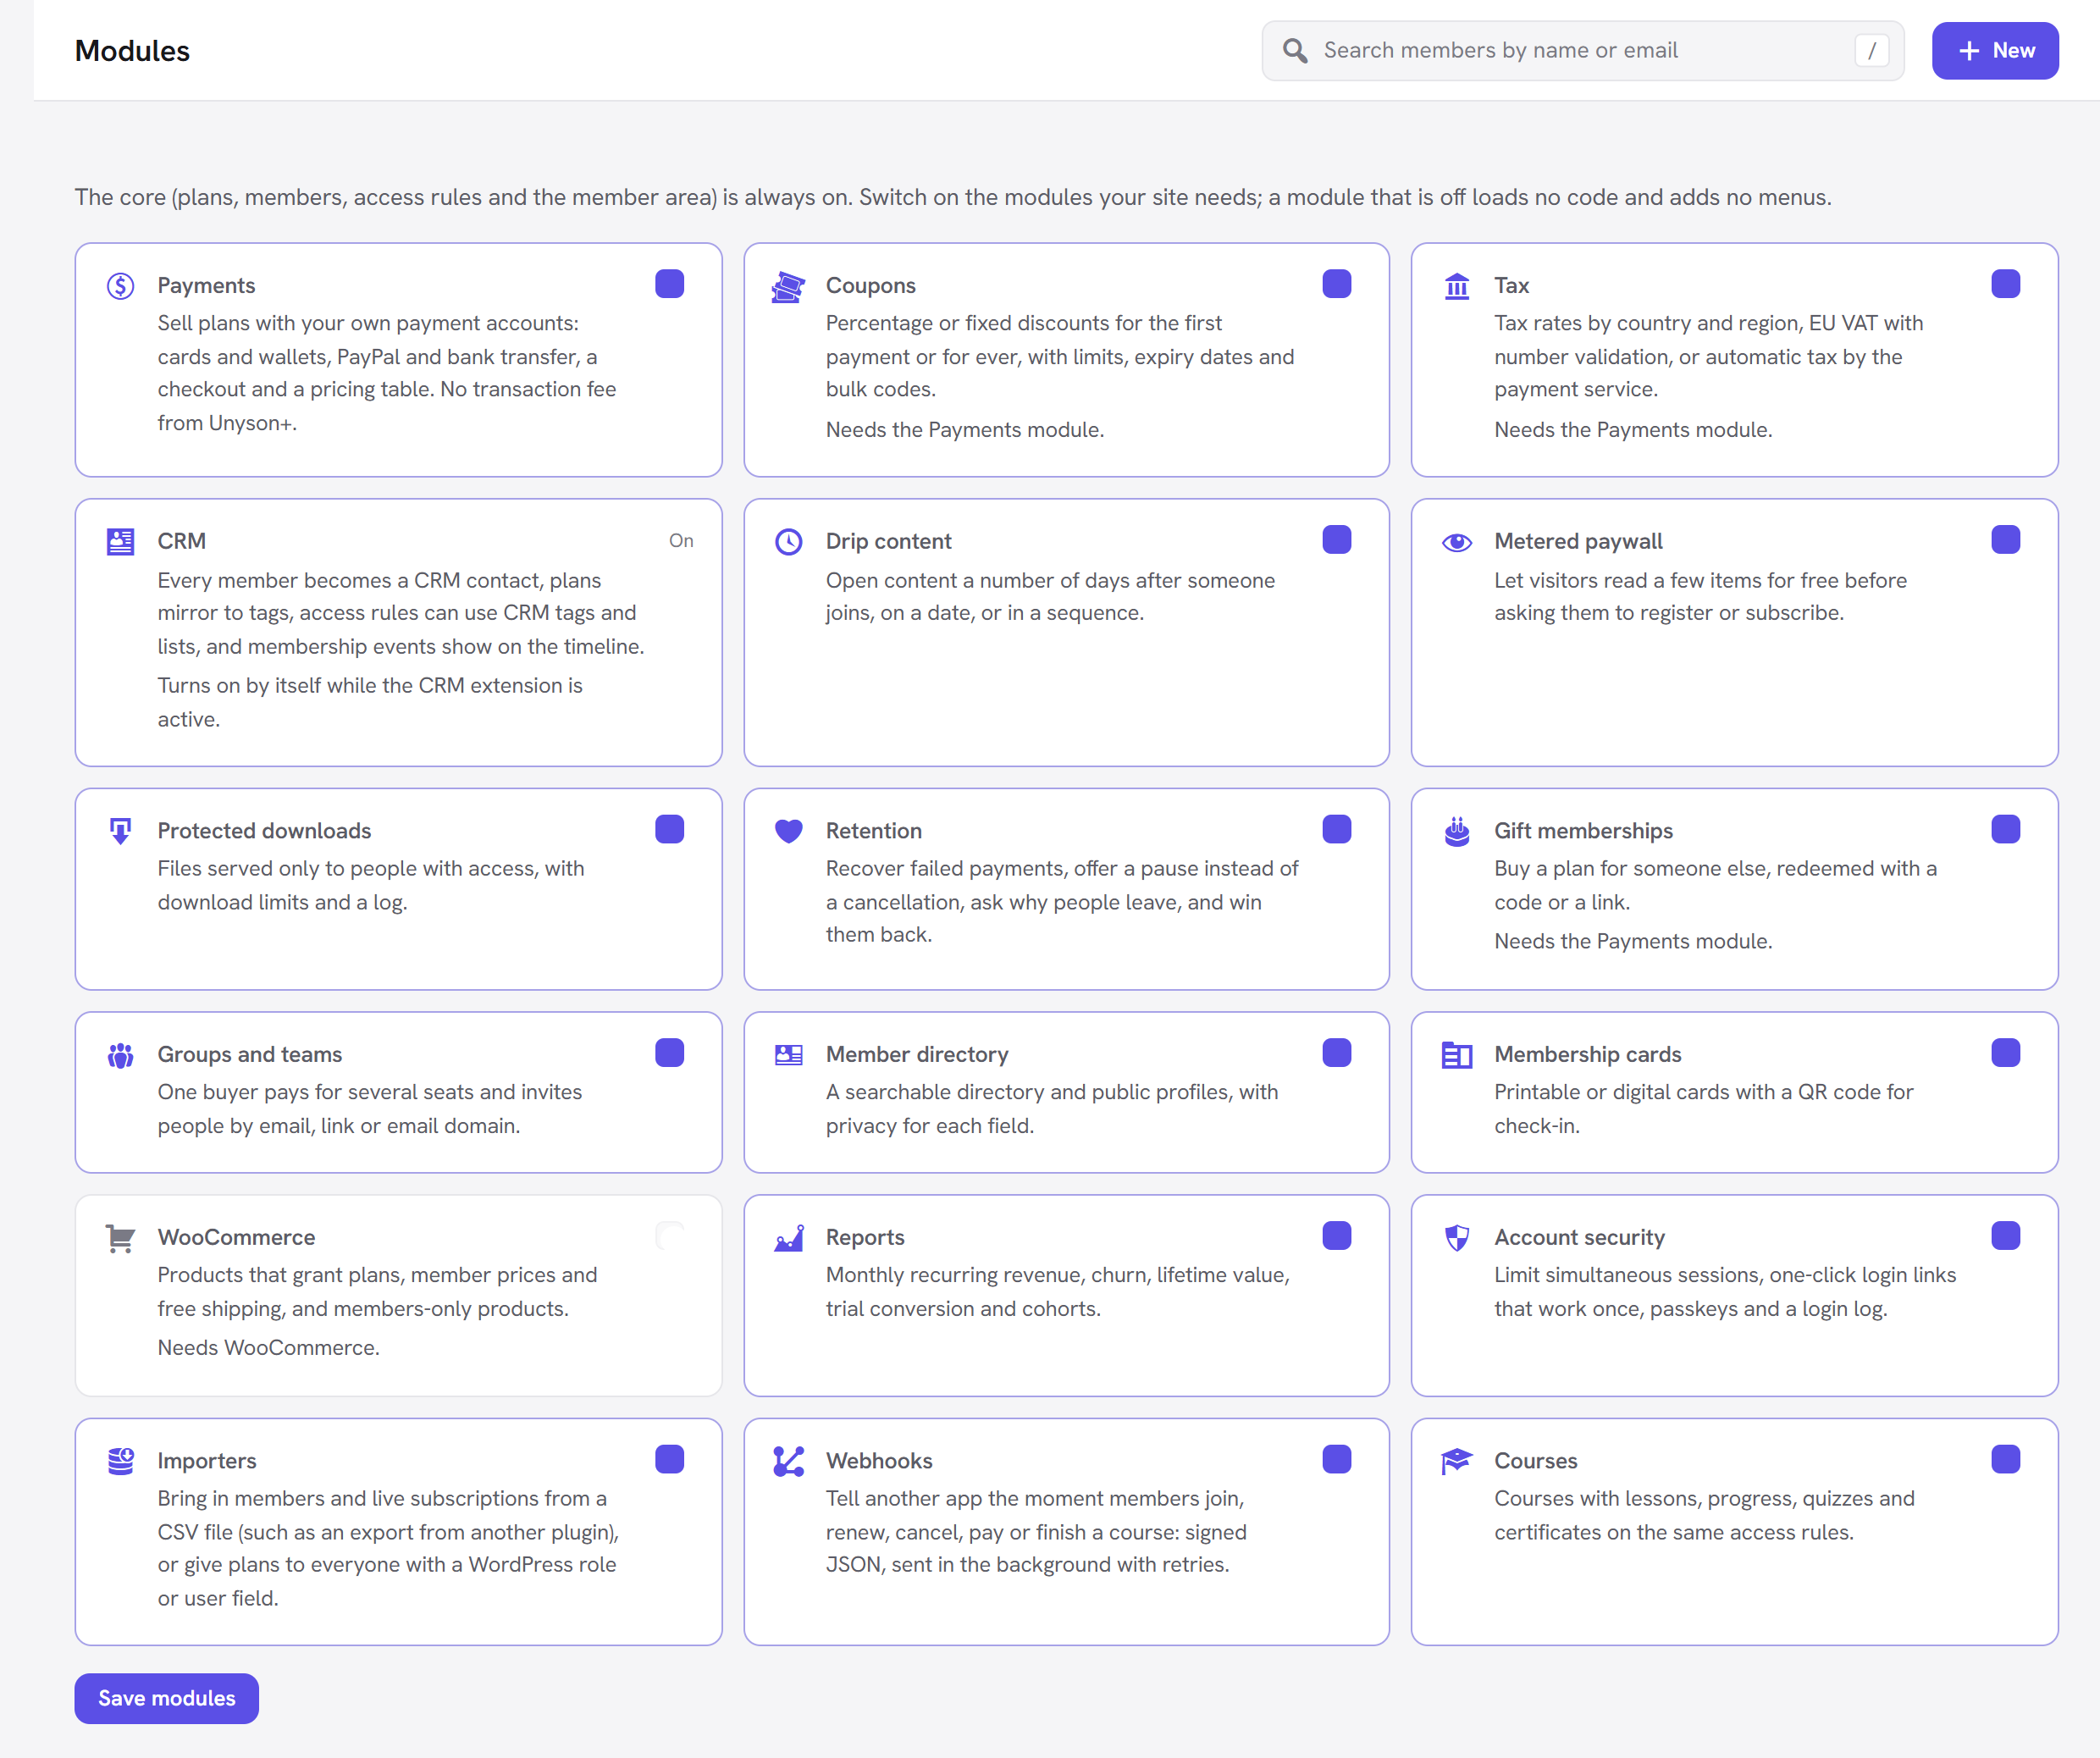The width and height of the screenshot is (2100, 1758).
Task: Click the Gift memberships cake icon
Action: (x=1457, y=831)
